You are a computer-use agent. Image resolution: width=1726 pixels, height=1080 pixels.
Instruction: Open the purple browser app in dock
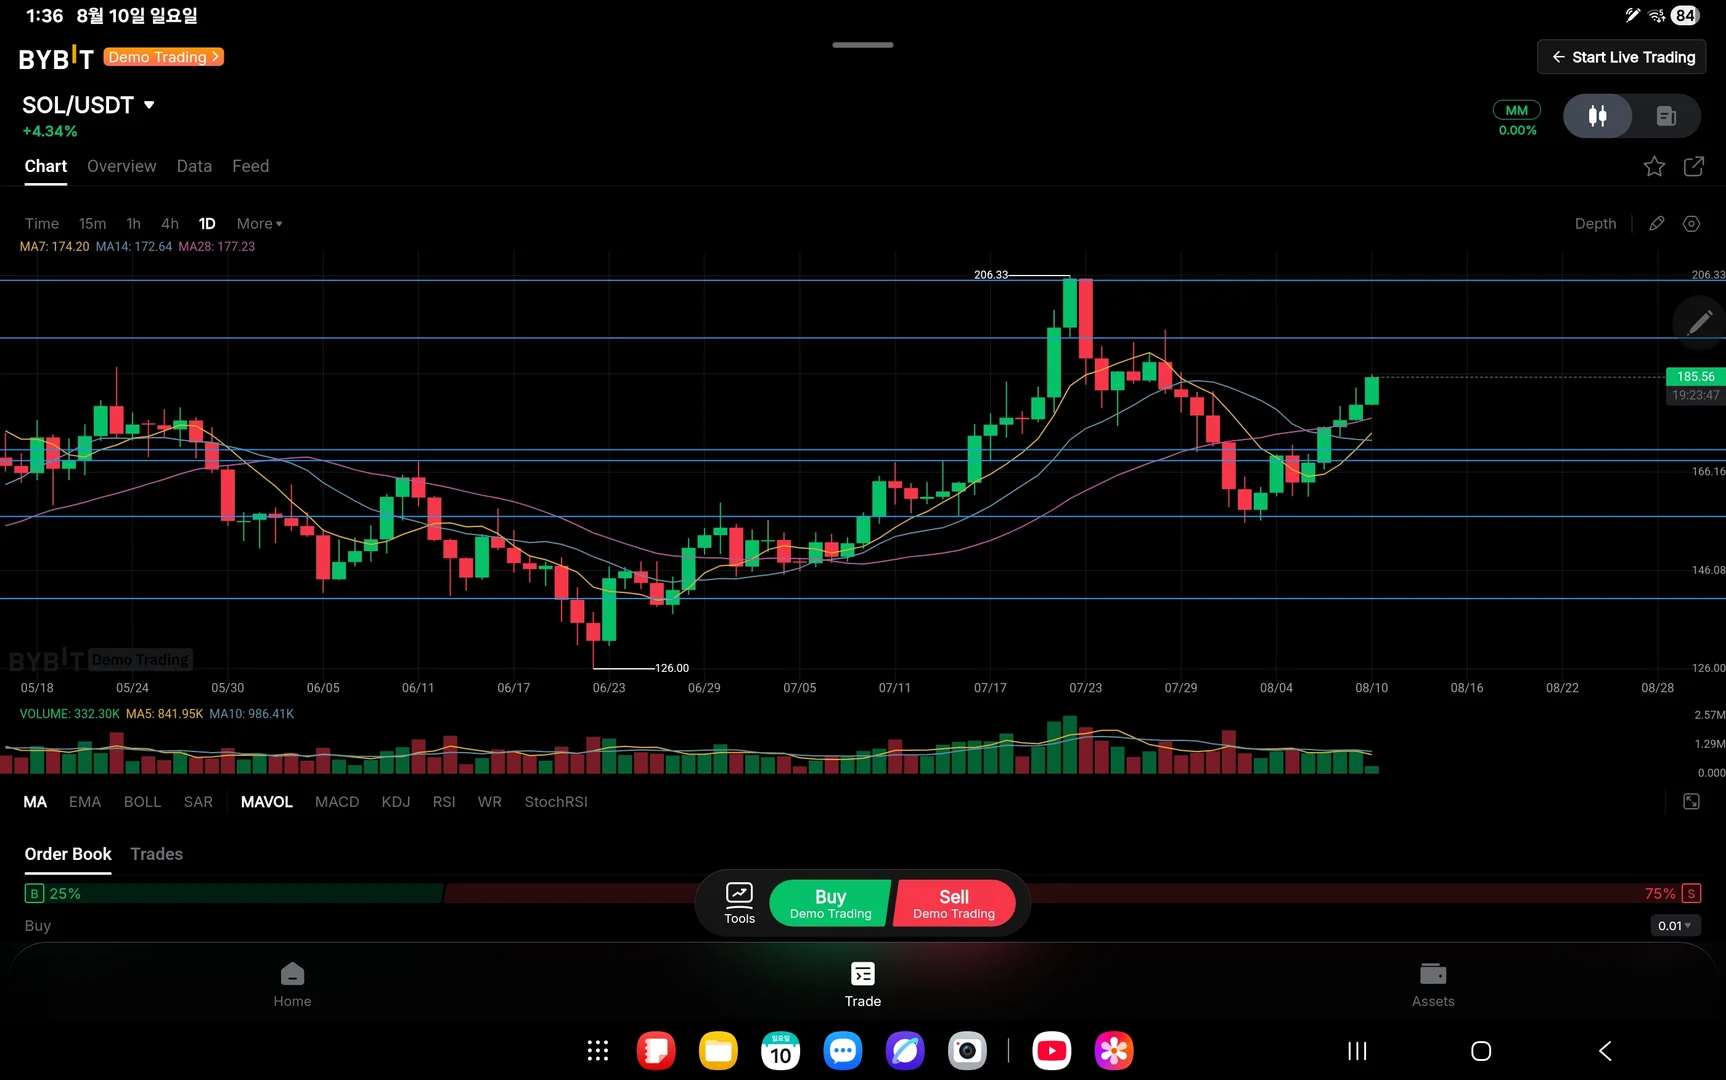905,1050
